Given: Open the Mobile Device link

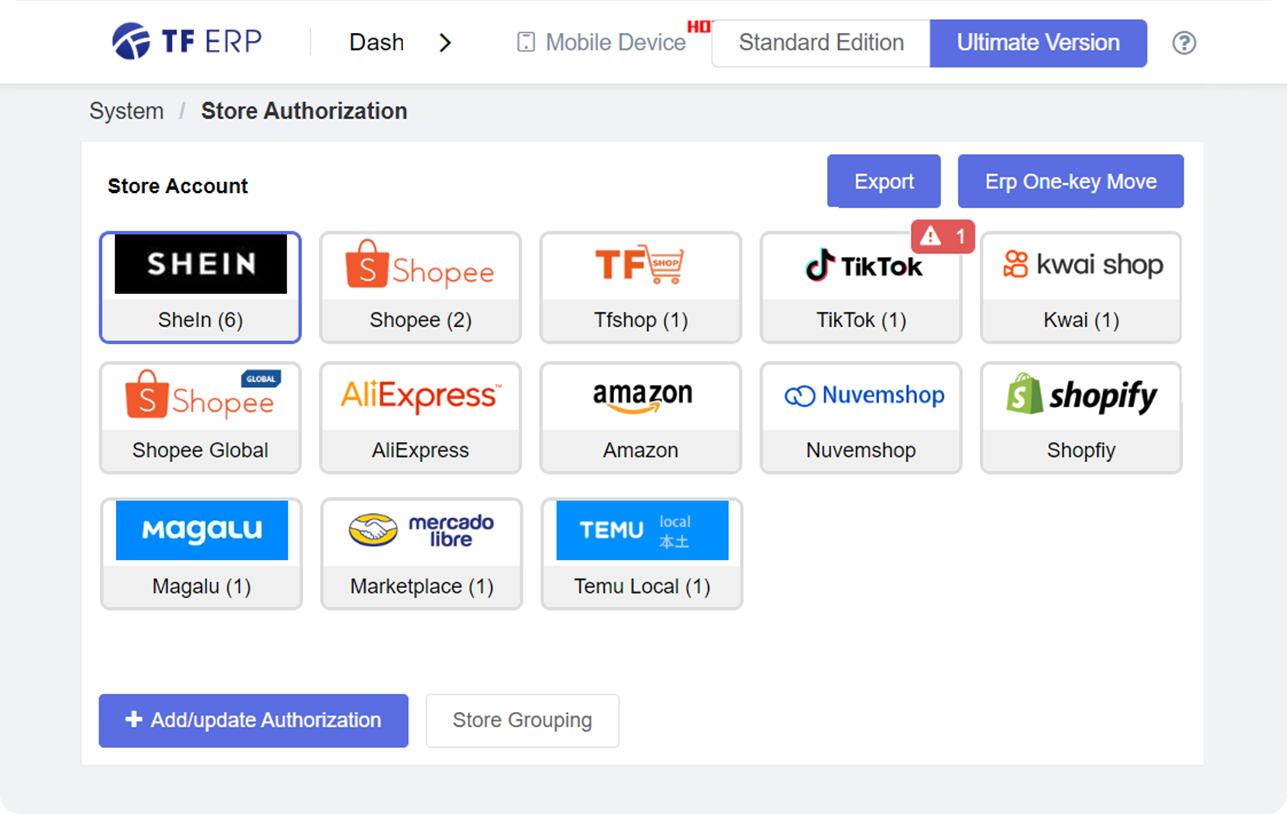Looking at the screenshot, I should click(x=615, y=43).
